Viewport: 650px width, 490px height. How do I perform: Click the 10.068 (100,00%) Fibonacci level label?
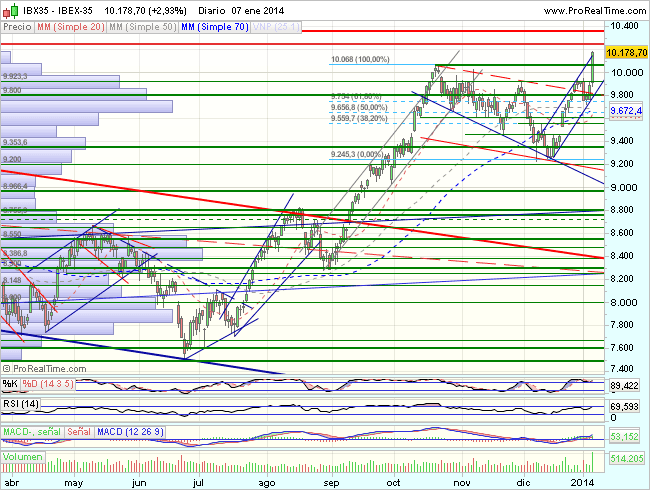pos(361,60)
